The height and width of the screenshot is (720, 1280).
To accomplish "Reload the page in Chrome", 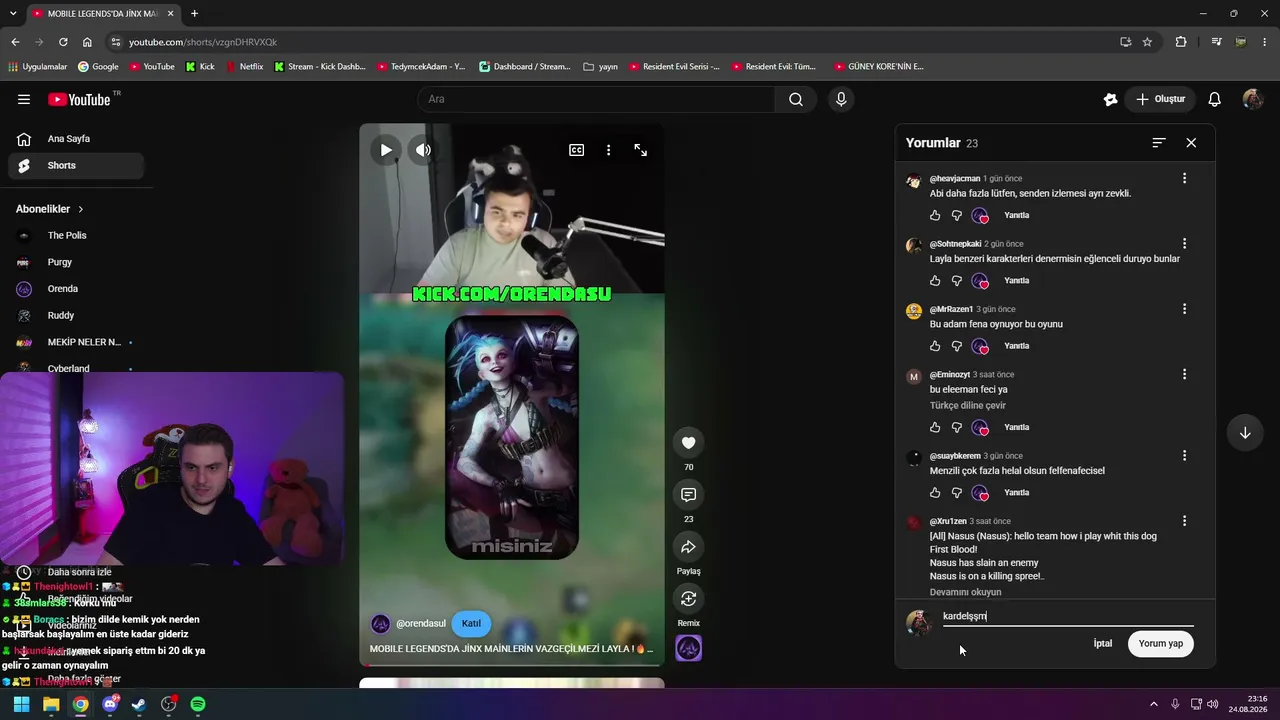I will click(x=63, y=42).
